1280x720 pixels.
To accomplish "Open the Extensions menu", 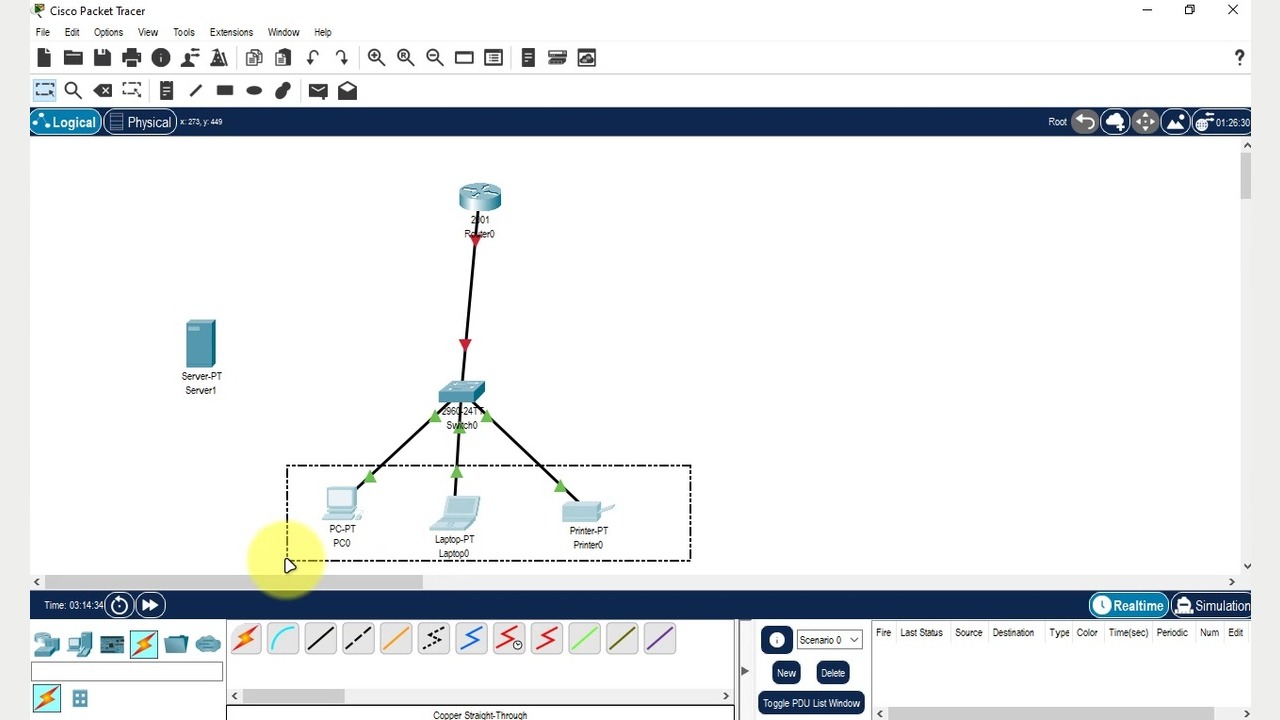I will 231,32.
